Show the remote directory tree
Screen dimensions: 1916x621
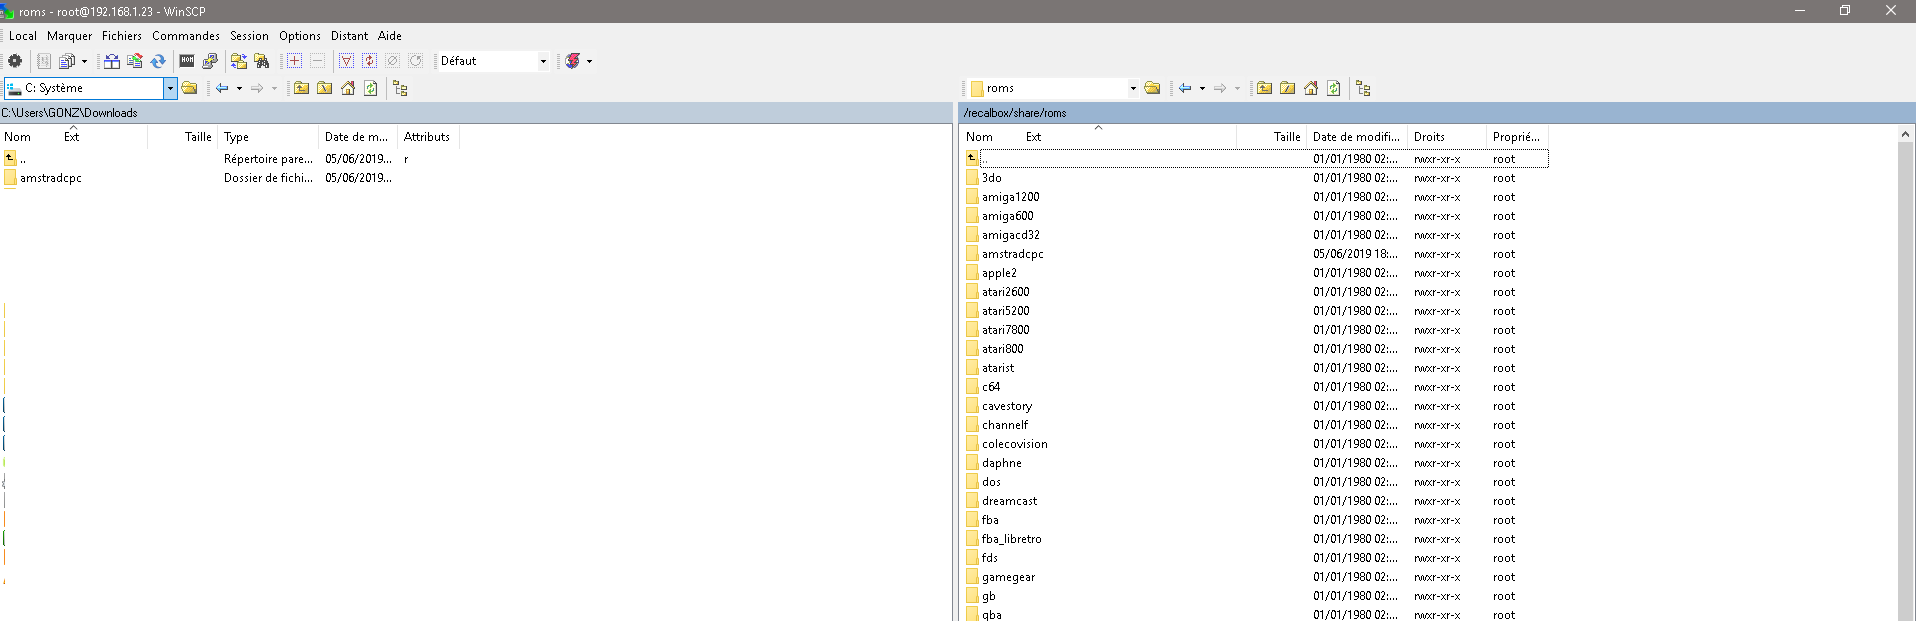click(1363, 88)
